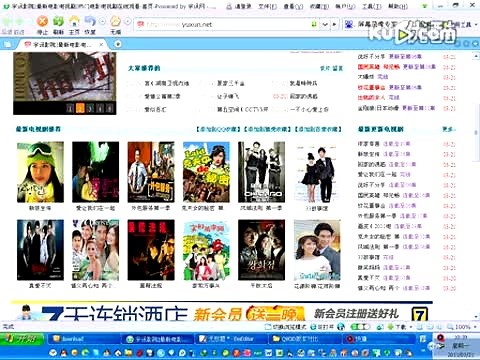Open the 帐户(U) menu
This screenshot has width=480, height=360.
(346, 6)
